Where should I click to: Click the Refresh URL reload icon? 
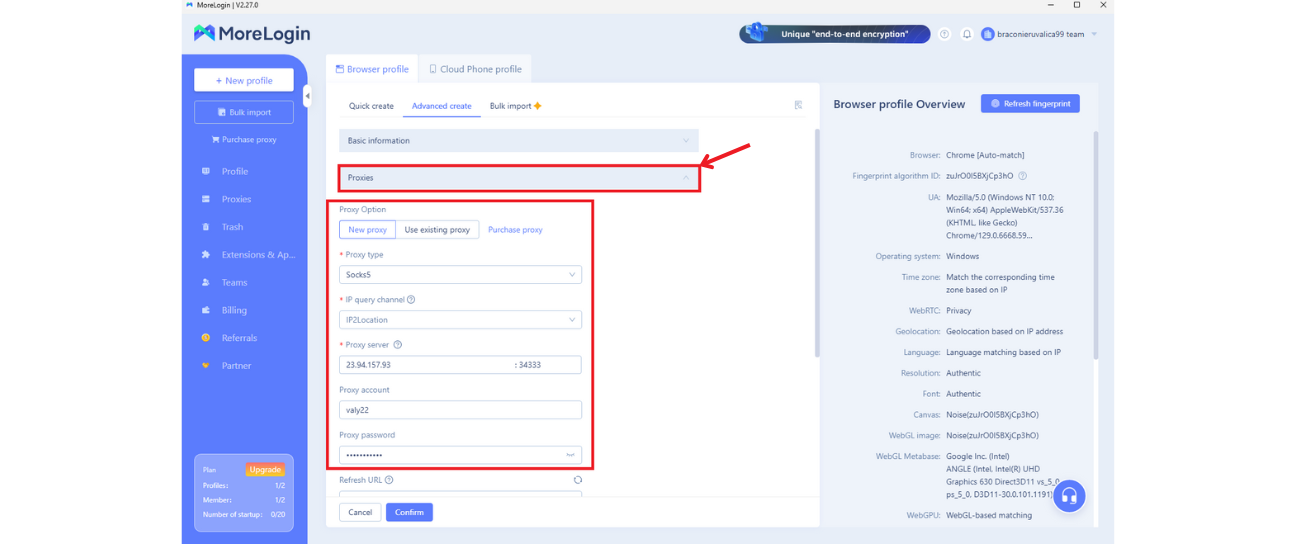[x=578, y=480]
